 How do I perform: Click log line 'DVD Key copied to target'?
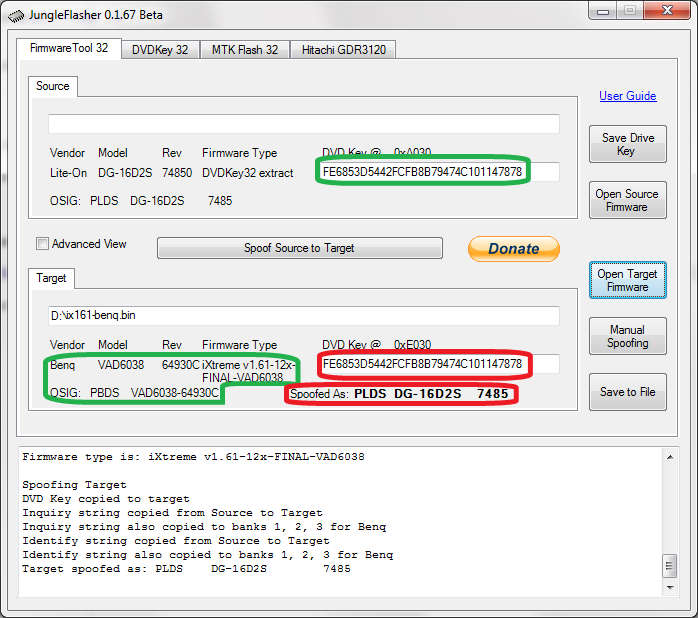(x=106, y=499)
